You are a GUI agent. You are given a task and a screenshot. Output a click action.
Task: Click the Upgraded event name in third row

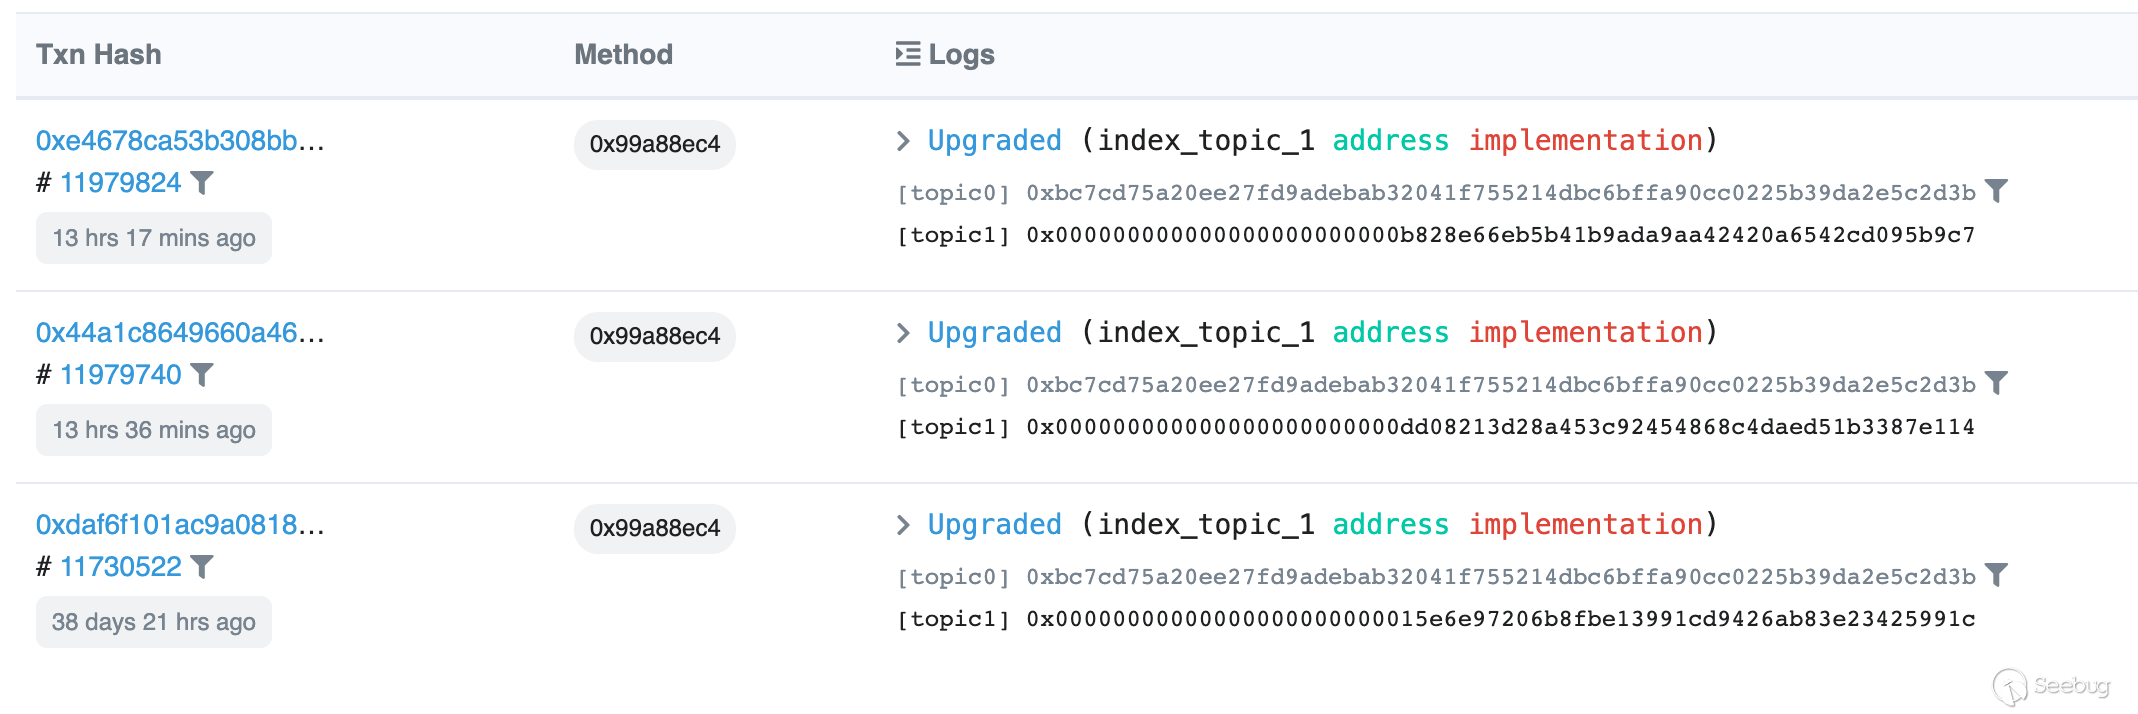[994, 525]
